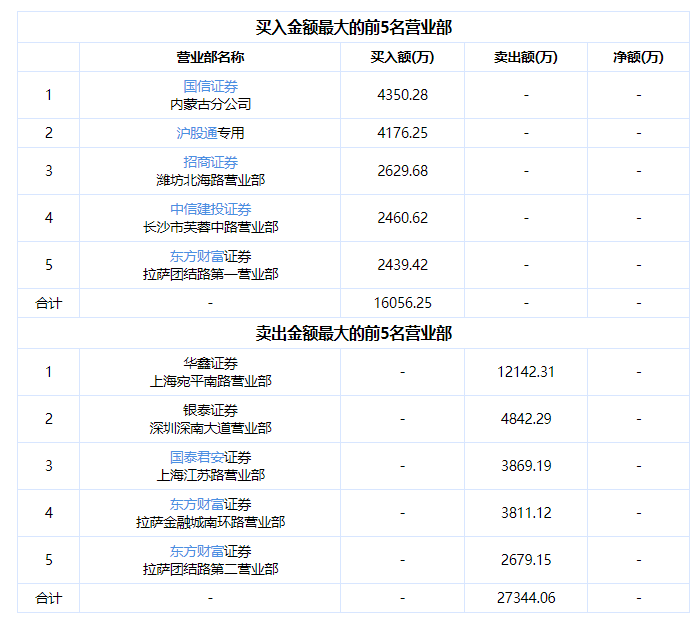This screenshot has height=617, width=698.
Task: Click the buy total 16056.25
Action: click(402, 303)
